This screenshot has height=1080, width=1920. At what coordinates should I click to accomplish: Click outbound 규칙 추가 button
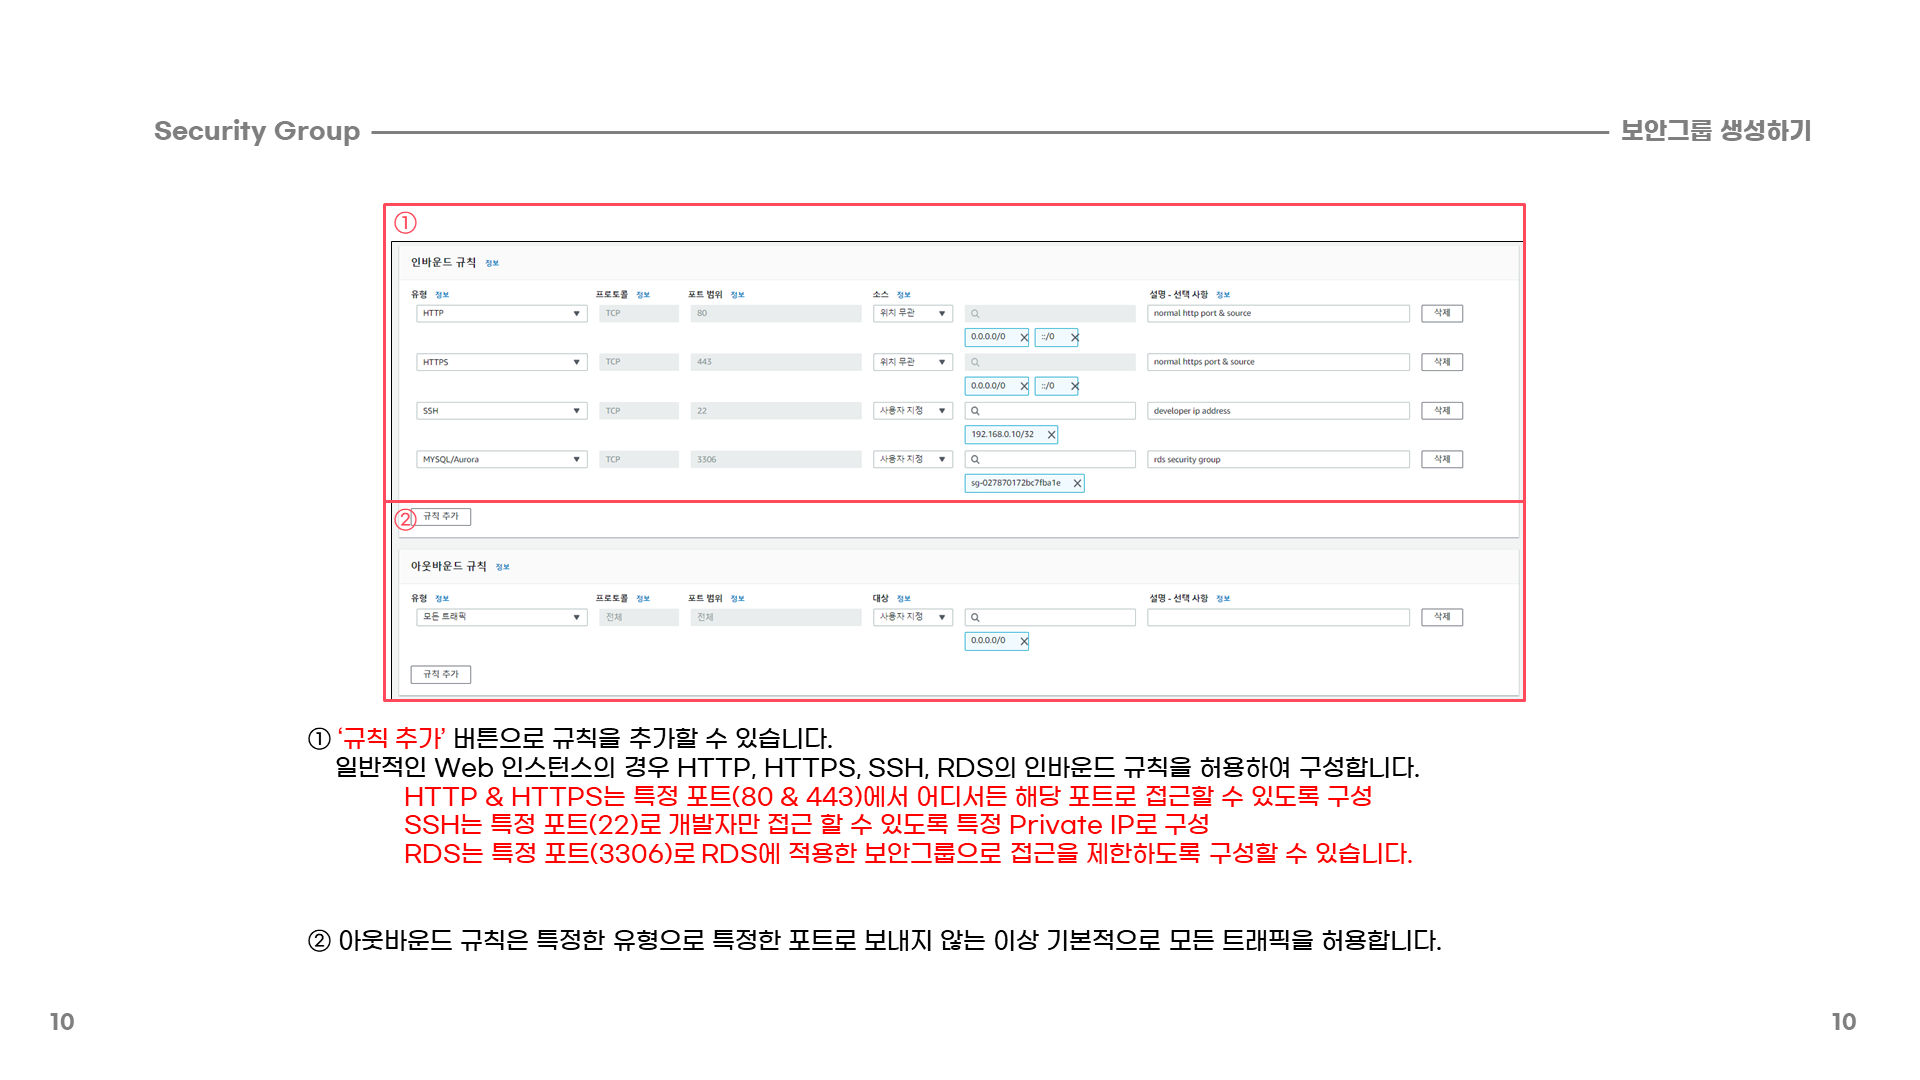click(441, 675)
